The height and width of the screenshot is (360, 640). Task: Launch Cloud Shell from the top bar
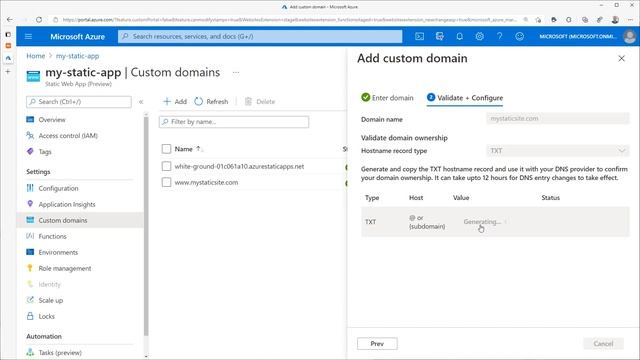[419, 36]
